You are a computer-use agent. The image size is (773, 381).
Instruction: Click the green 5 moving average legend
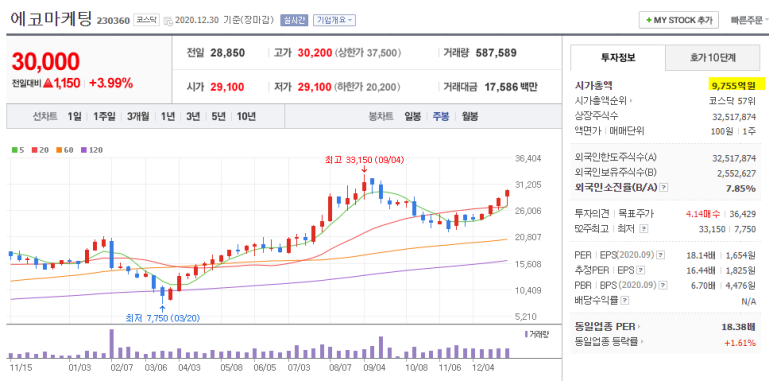click(x=18, y=150)
